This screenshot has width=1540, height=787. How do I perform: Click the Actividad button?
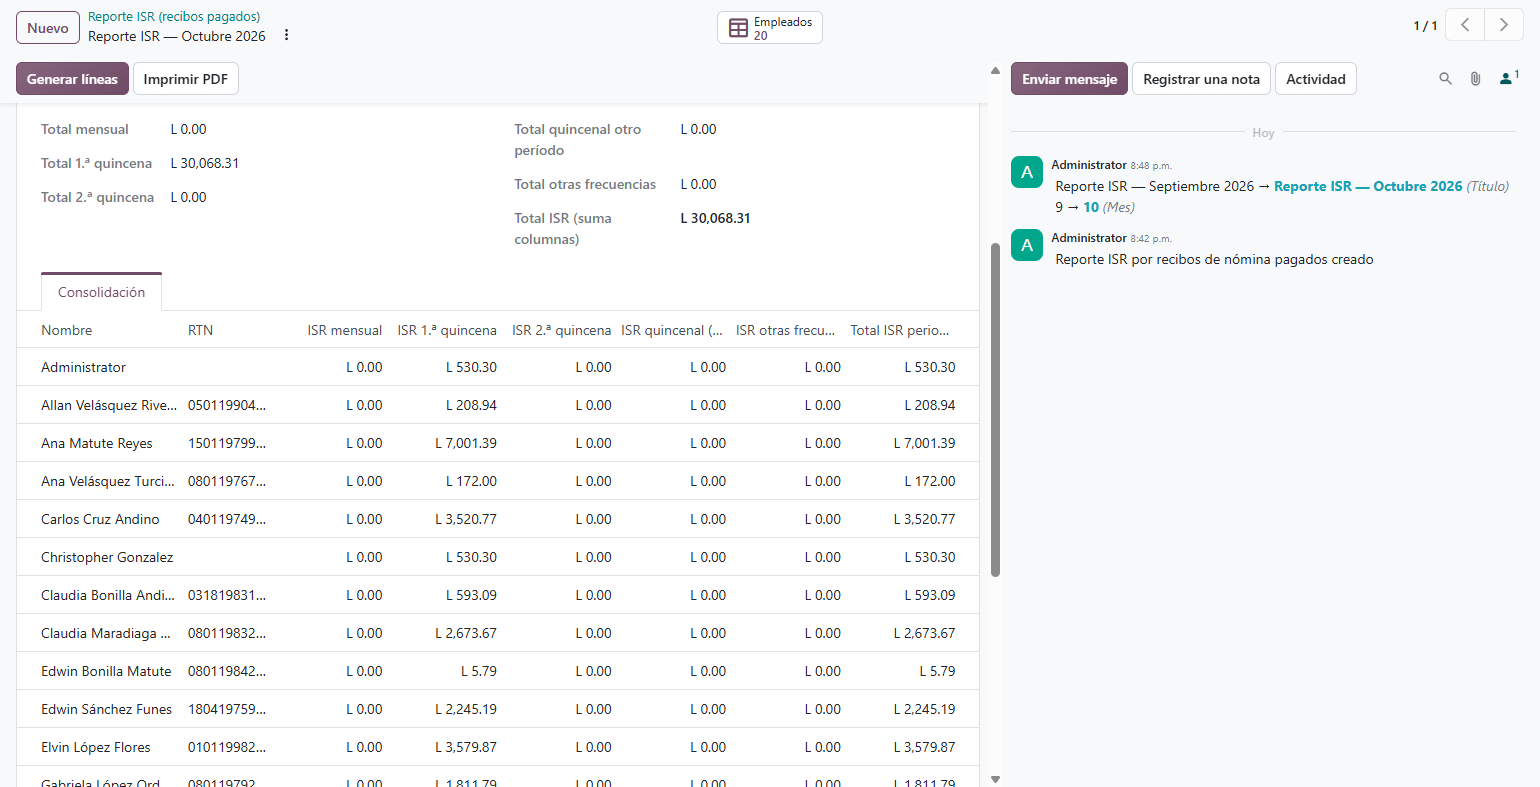pos(1316,79)
